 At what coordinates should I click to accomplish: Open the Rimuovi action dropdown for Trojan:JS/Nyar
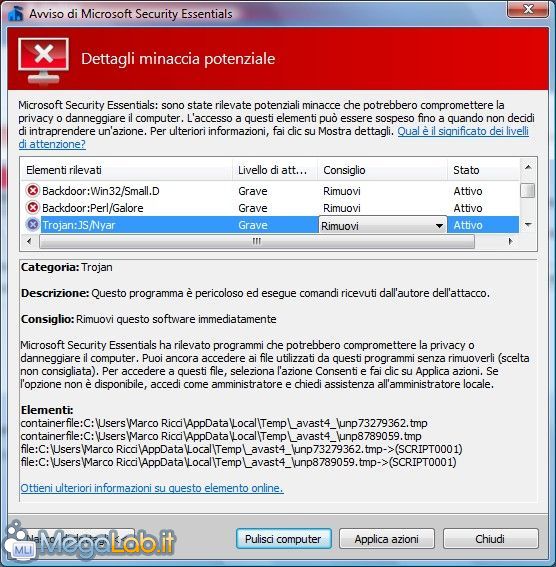[382, 226]
